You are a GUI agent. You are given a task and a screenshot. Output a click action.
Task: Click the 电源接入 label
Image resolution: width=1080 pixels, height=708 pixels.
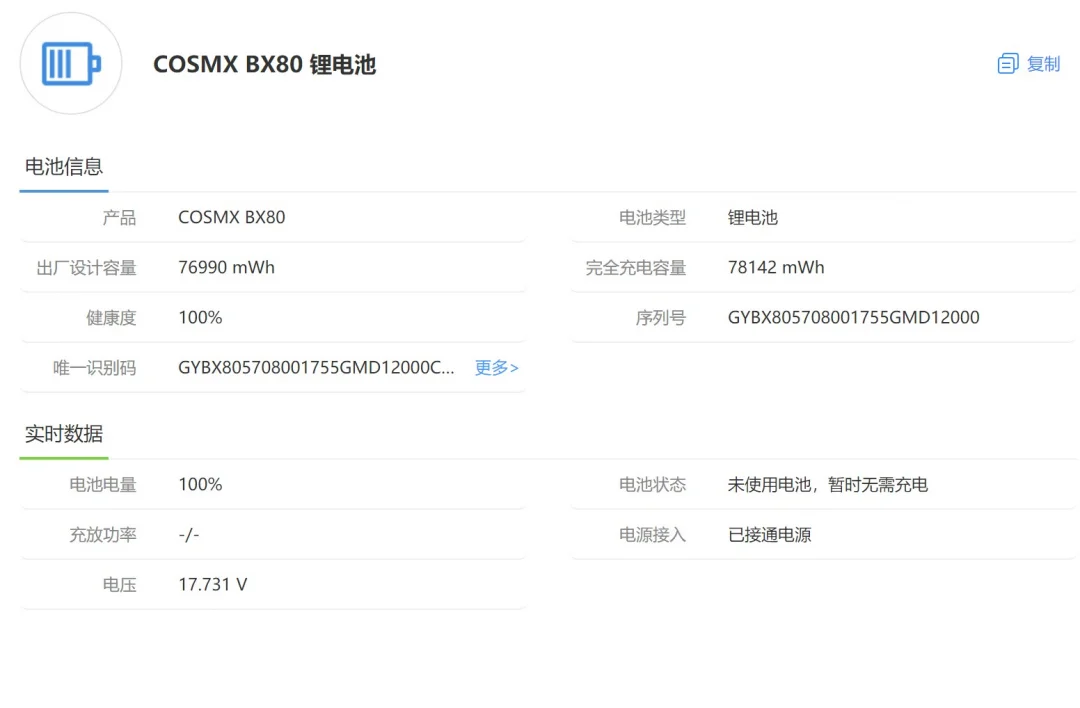[x=652, y=535]
